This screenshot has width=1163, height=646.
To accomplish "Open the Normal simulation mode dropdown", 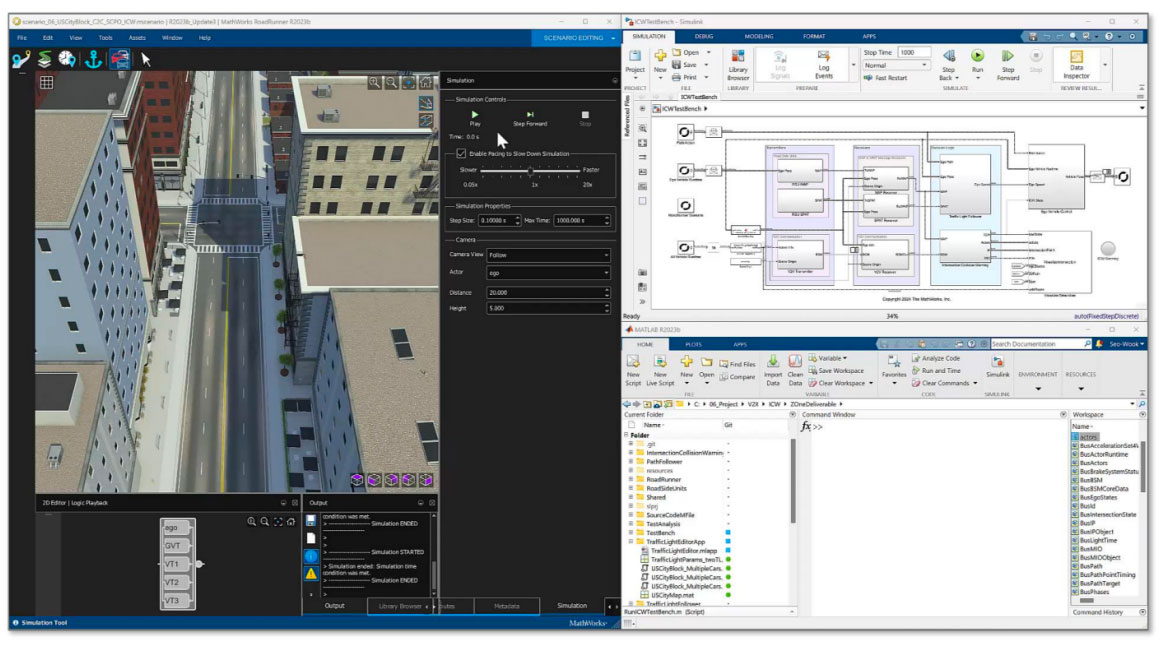I will (896, 65).
